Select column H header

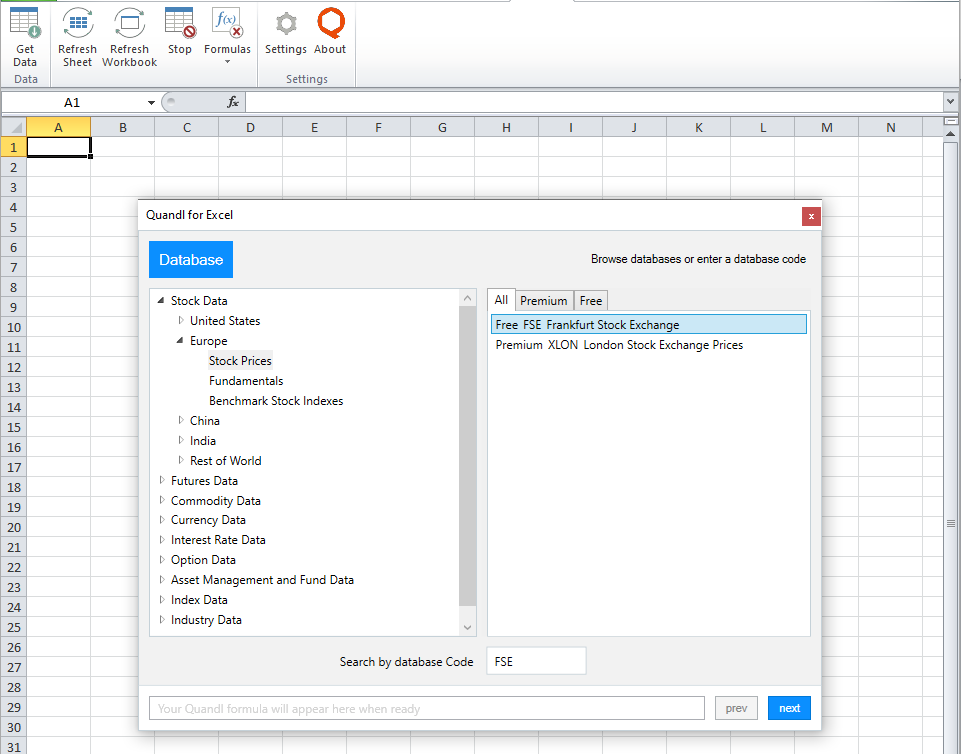click(x=506, y=128)
